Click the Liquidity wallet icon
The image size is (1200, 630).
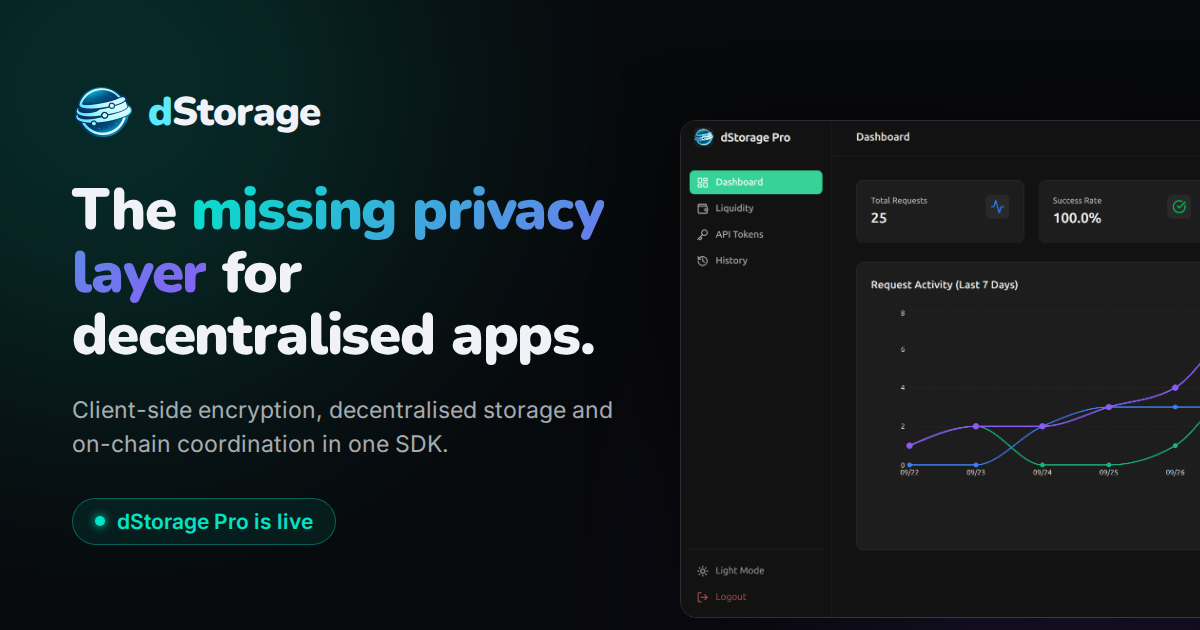click(703, 208)
